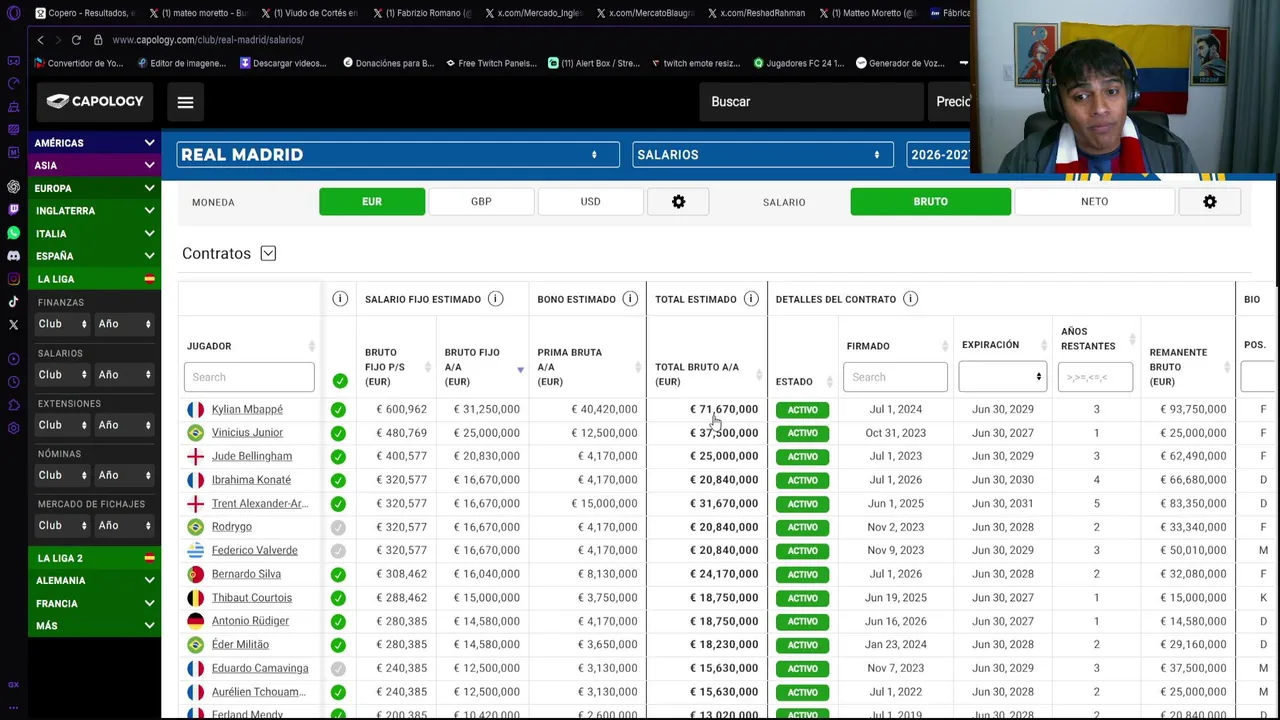Open TikTok from the browser sidebar

(x=13, y=302)
